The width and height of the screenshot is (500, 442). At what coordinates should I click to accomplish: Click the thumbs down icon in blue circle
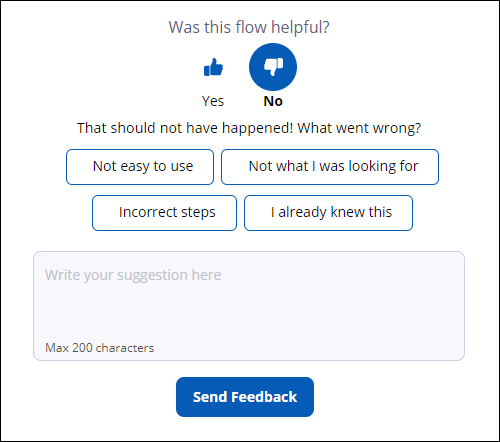(x=273, y=67)
